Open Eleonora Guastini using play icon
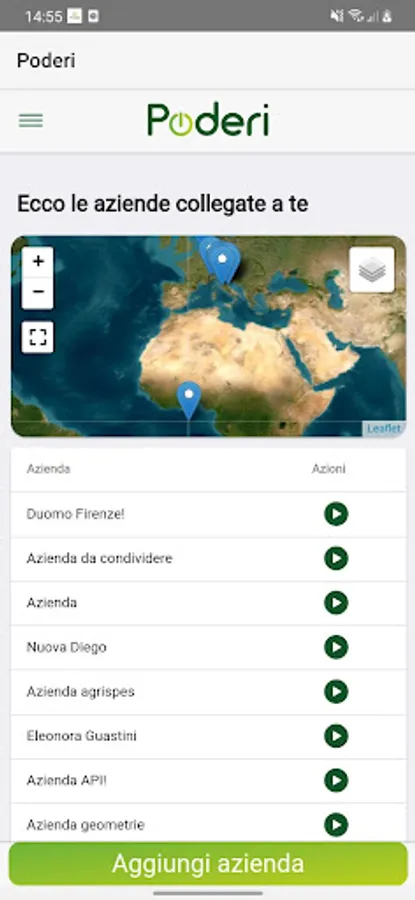The width and height of the screenshot is (415, 900). click(x=336, y=736)
